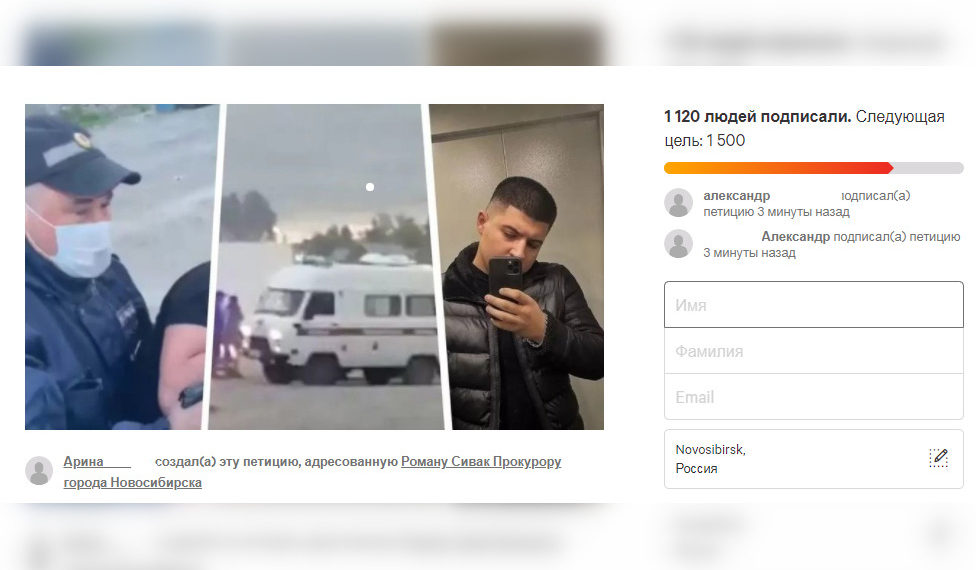Click the location edit pencil icon
The width and height of the screenshot is (976, 570).
(938, 458)
